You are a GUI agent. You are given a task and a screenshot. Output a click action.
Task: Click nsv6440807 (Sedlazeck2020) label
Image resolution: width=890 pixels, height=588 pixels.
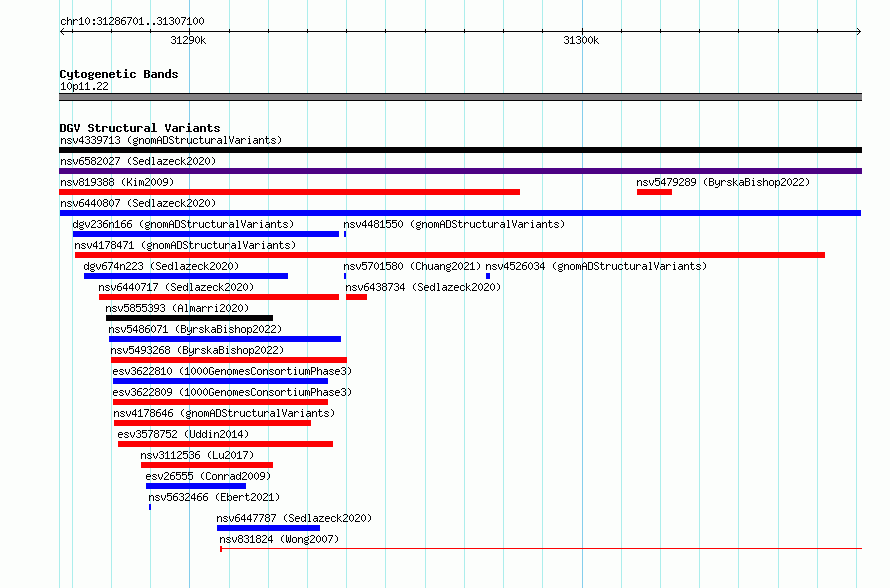click(x=138, y=203)
